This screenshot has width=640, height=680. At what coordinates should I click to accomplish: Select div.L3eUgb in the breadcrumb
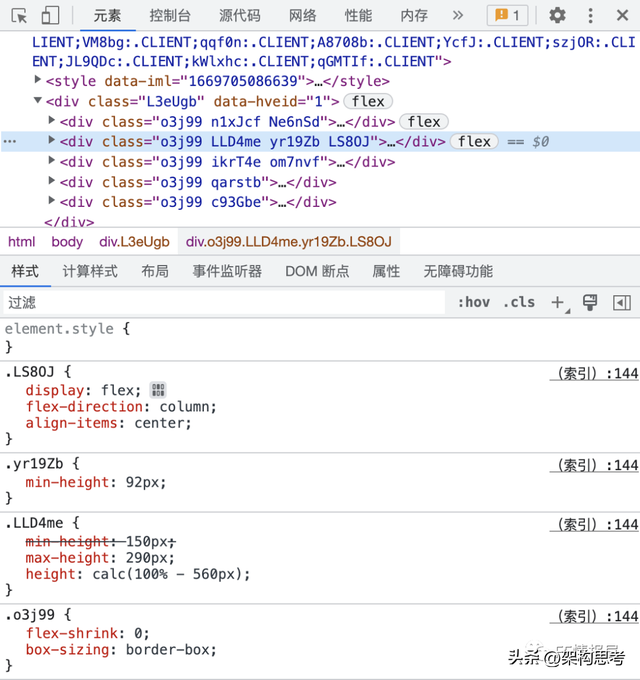[134, 242]
